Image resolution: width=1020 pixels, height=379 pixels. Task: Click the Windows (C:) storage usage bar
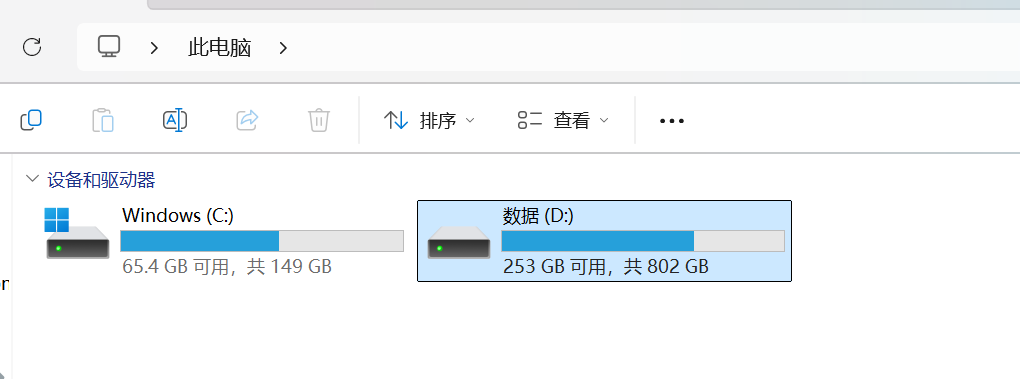(262, 241)
